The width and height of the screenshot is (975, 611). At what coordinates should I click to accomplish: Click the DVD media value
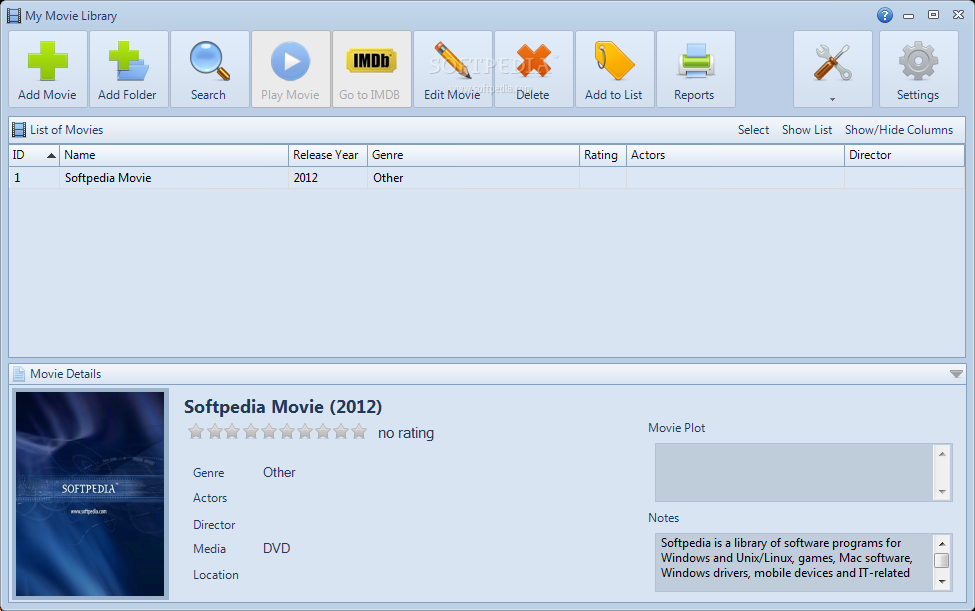[x=277, y=548]
